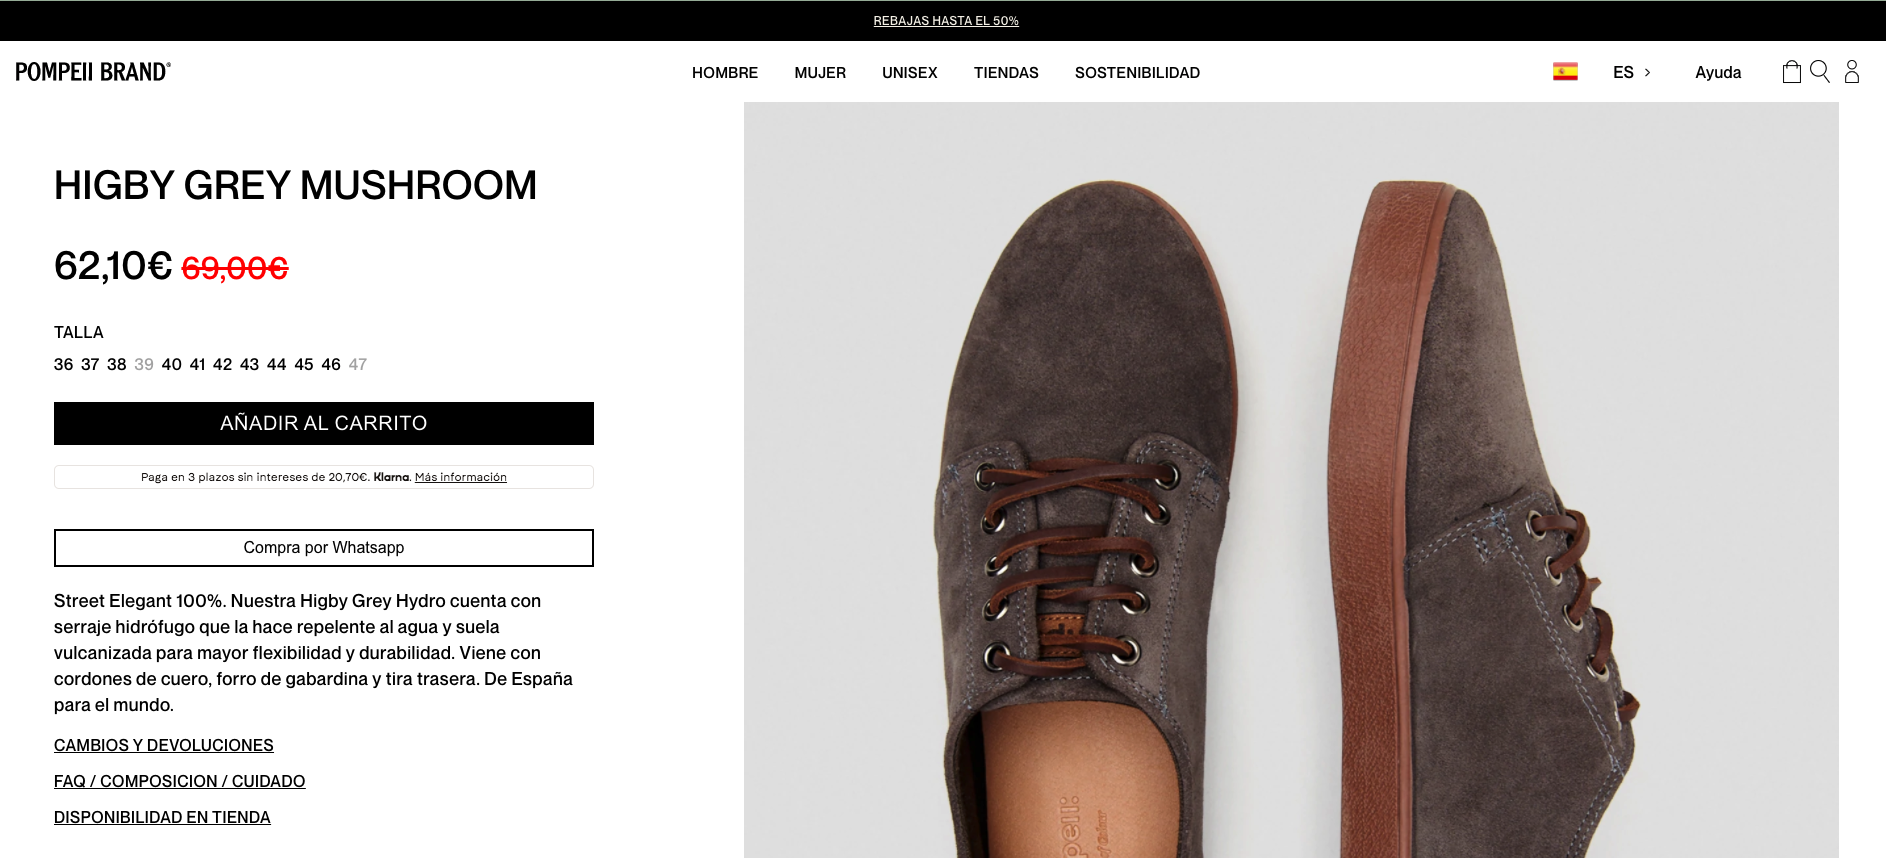Expand Cambios y Devoluciones section
The height and width of the screenshot is (858, 1886).
(x=164, y=745)
